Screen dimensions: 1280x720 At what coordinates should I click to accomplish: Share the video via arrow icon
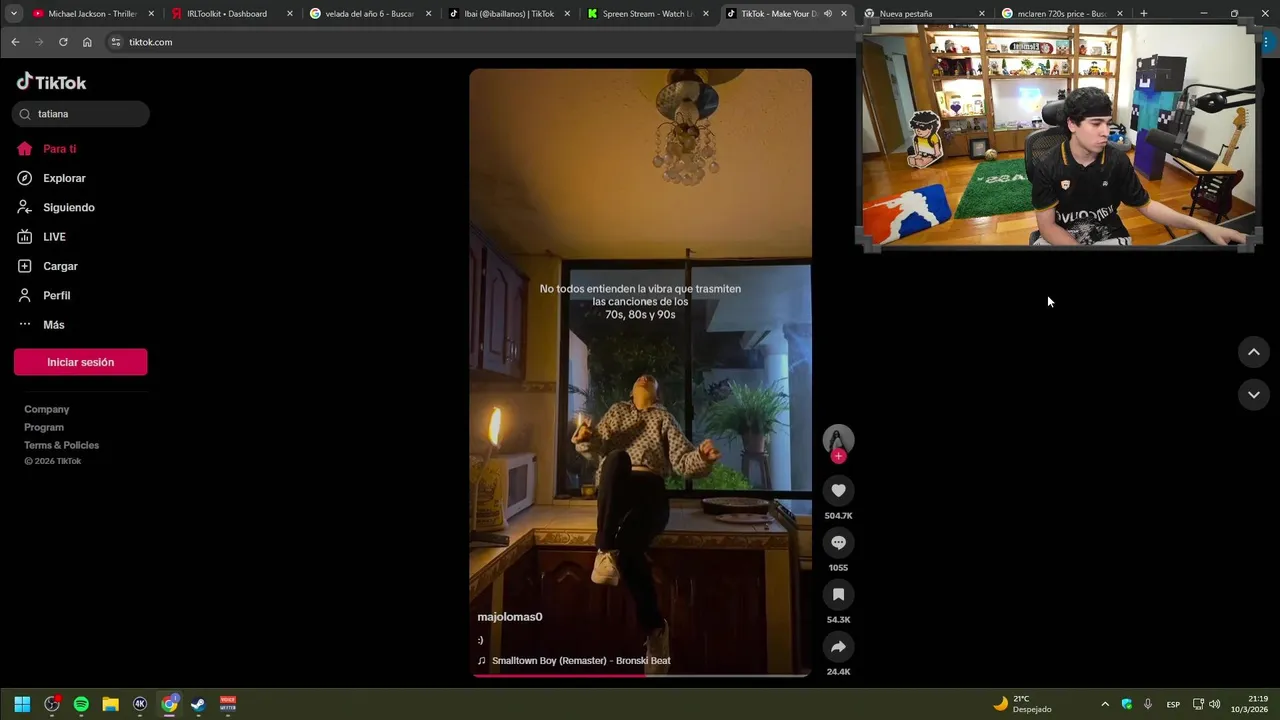838,646
